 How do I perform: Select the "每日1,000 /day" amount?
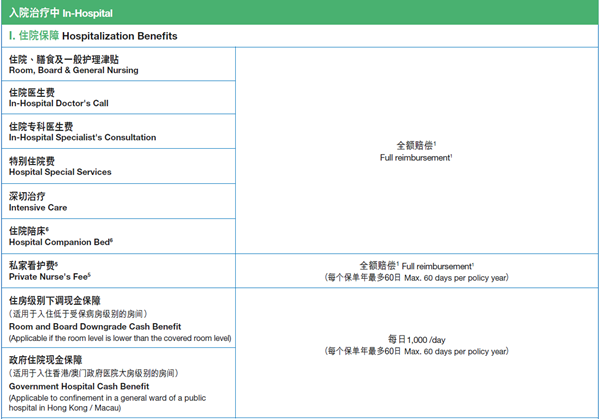point(415,339)
